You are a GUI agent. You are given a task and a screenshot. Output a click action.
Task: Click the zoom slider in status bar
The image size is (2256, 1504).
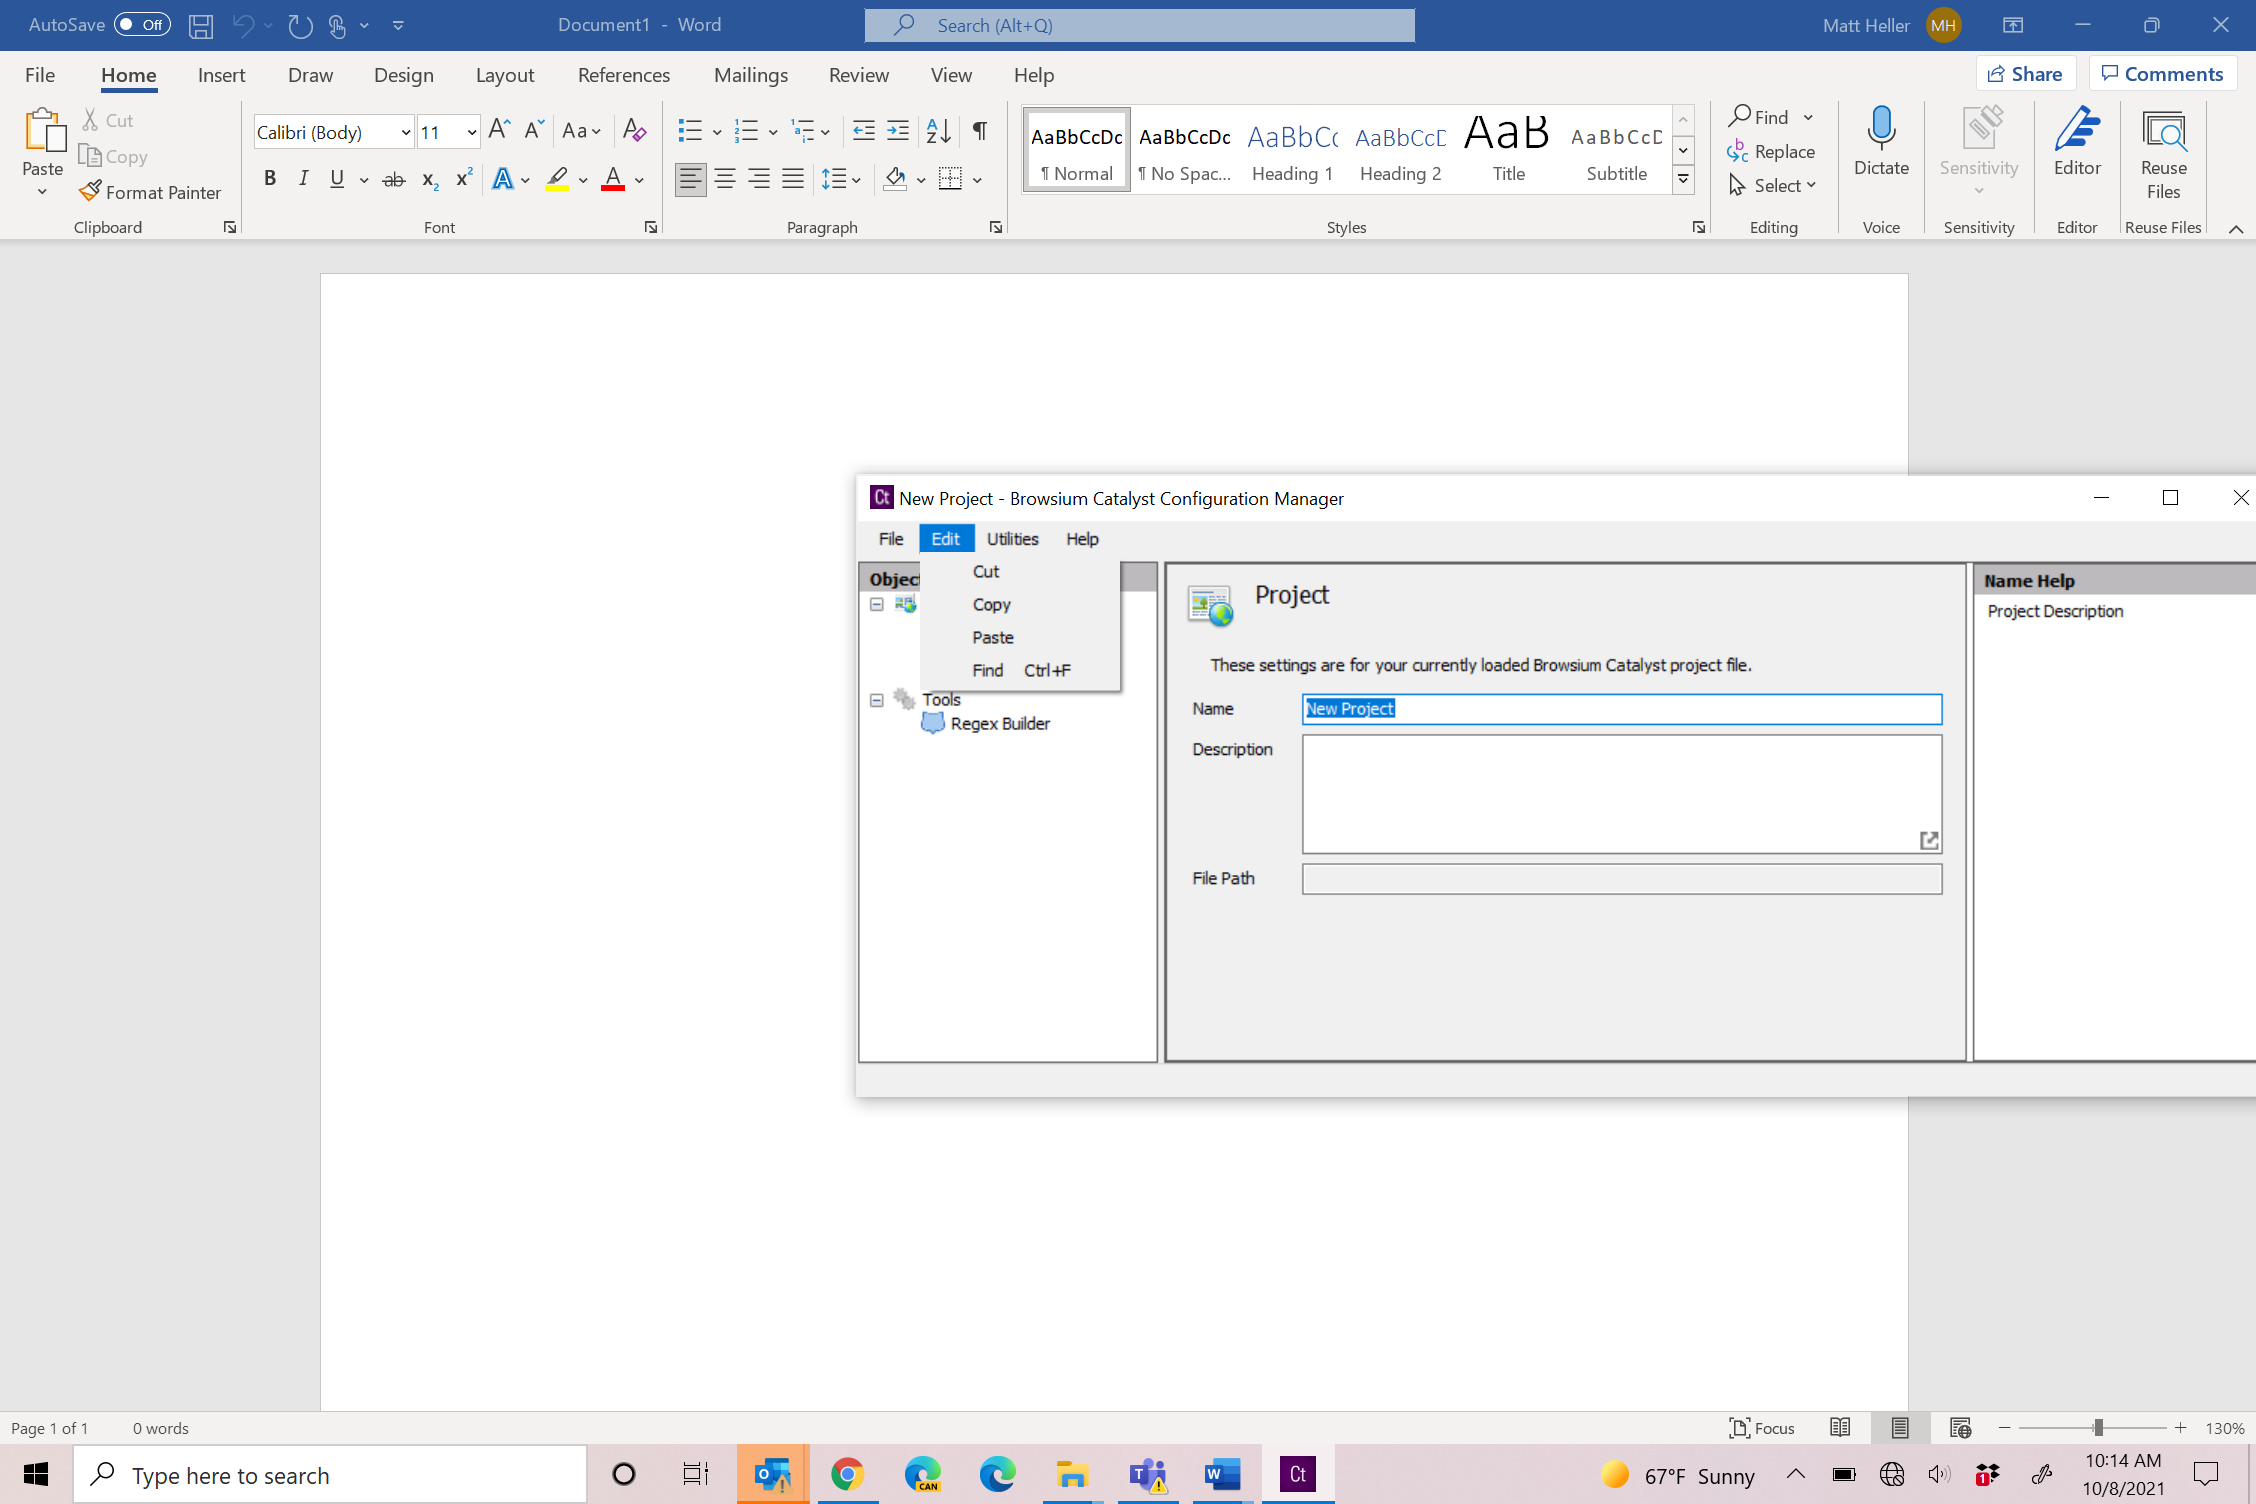coord(2097,1428)
